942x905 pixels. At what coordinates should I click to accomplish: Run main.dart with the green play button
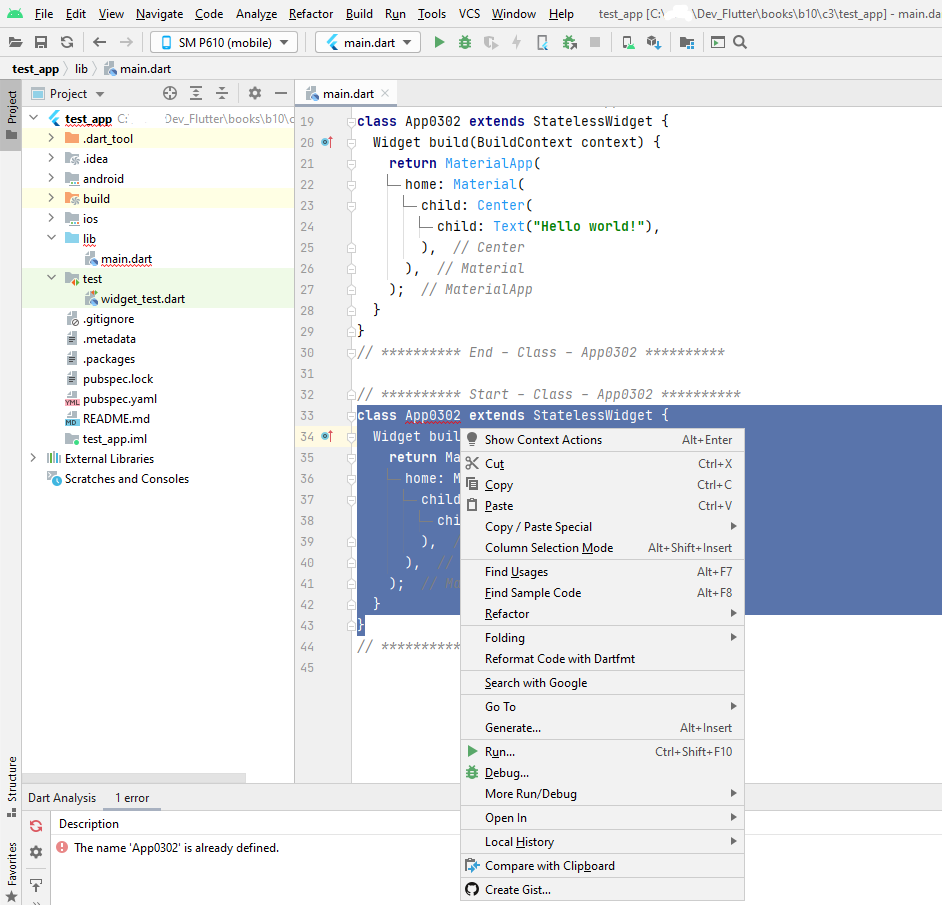(x=439, y=42)
